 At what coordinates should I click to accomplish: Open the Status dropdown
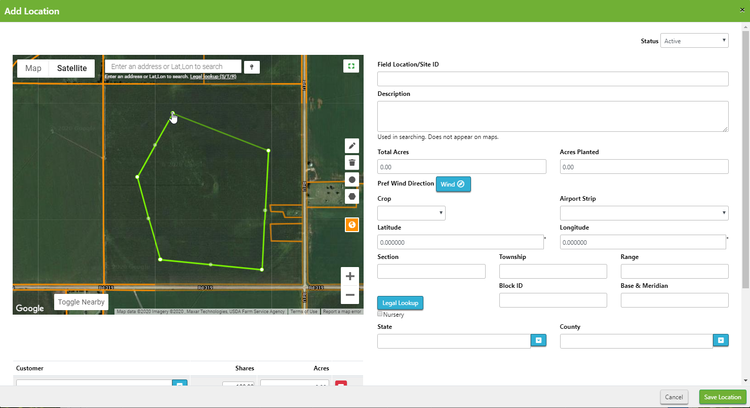pos(694,41)
